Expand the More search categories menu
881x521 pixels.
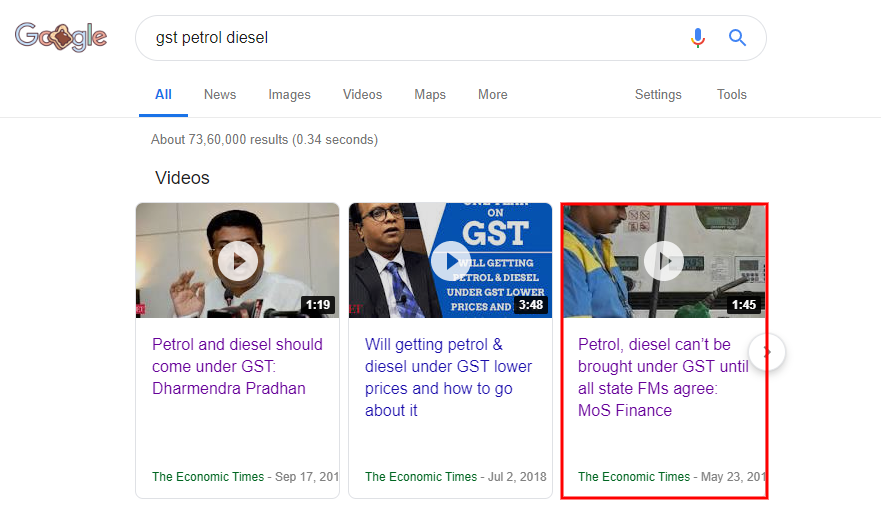(493, 94)
